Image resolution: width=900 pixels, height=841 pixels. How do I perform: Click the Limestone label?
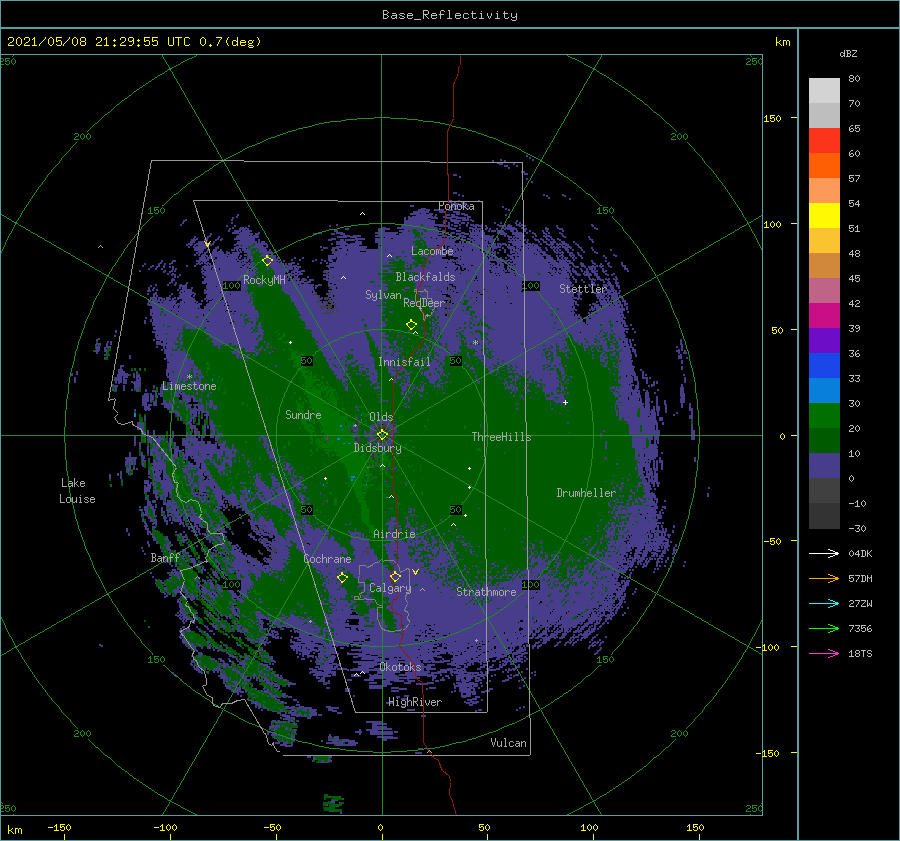[189, 386]
